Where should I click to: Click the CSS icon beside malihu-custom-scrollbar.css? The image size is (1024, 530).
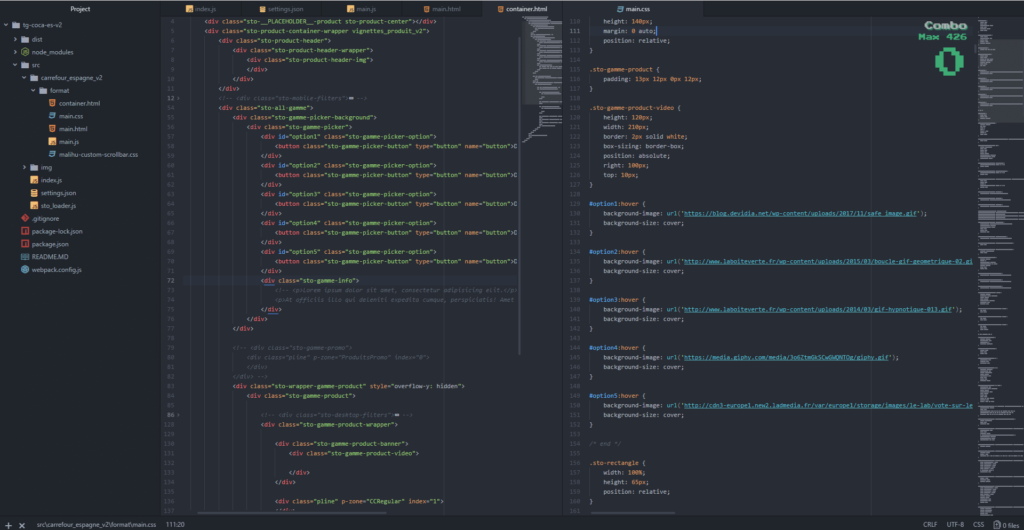click(x=52, y=155)
